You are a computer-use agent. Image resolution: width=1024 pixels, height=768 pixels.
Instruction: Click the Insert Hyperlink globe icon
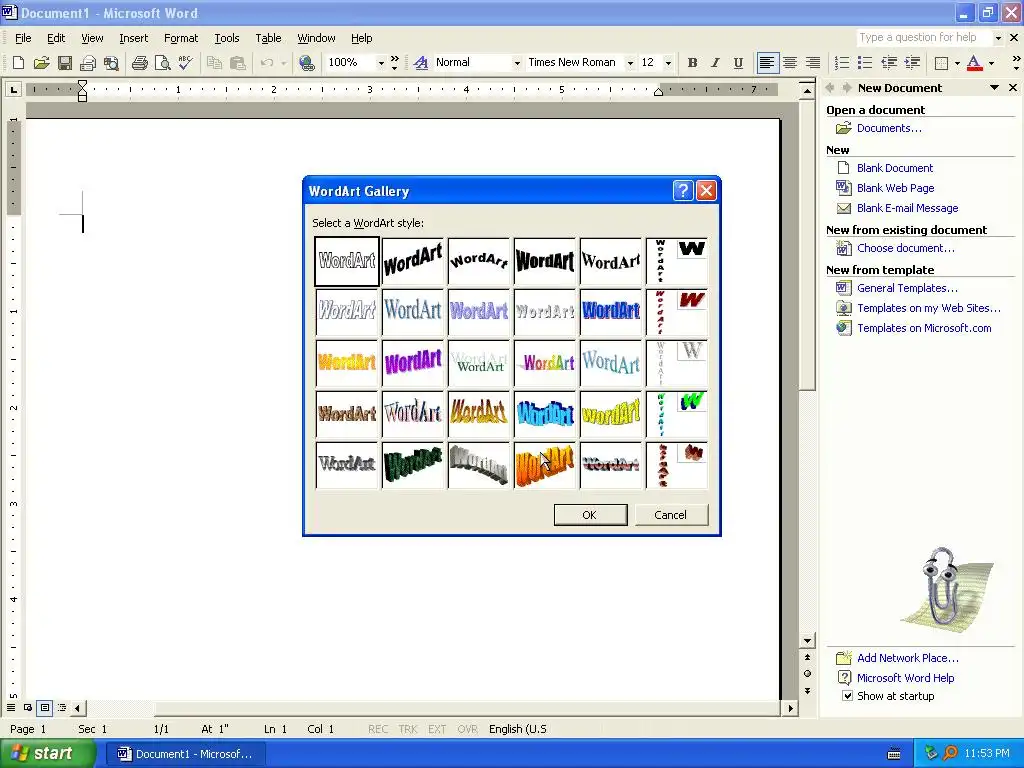click(x=306, y=63)
